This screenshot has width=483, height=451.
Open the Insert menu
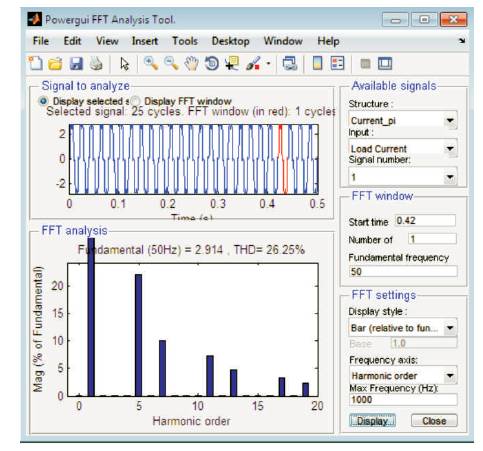pyautogui.click(x=145, y=41)
